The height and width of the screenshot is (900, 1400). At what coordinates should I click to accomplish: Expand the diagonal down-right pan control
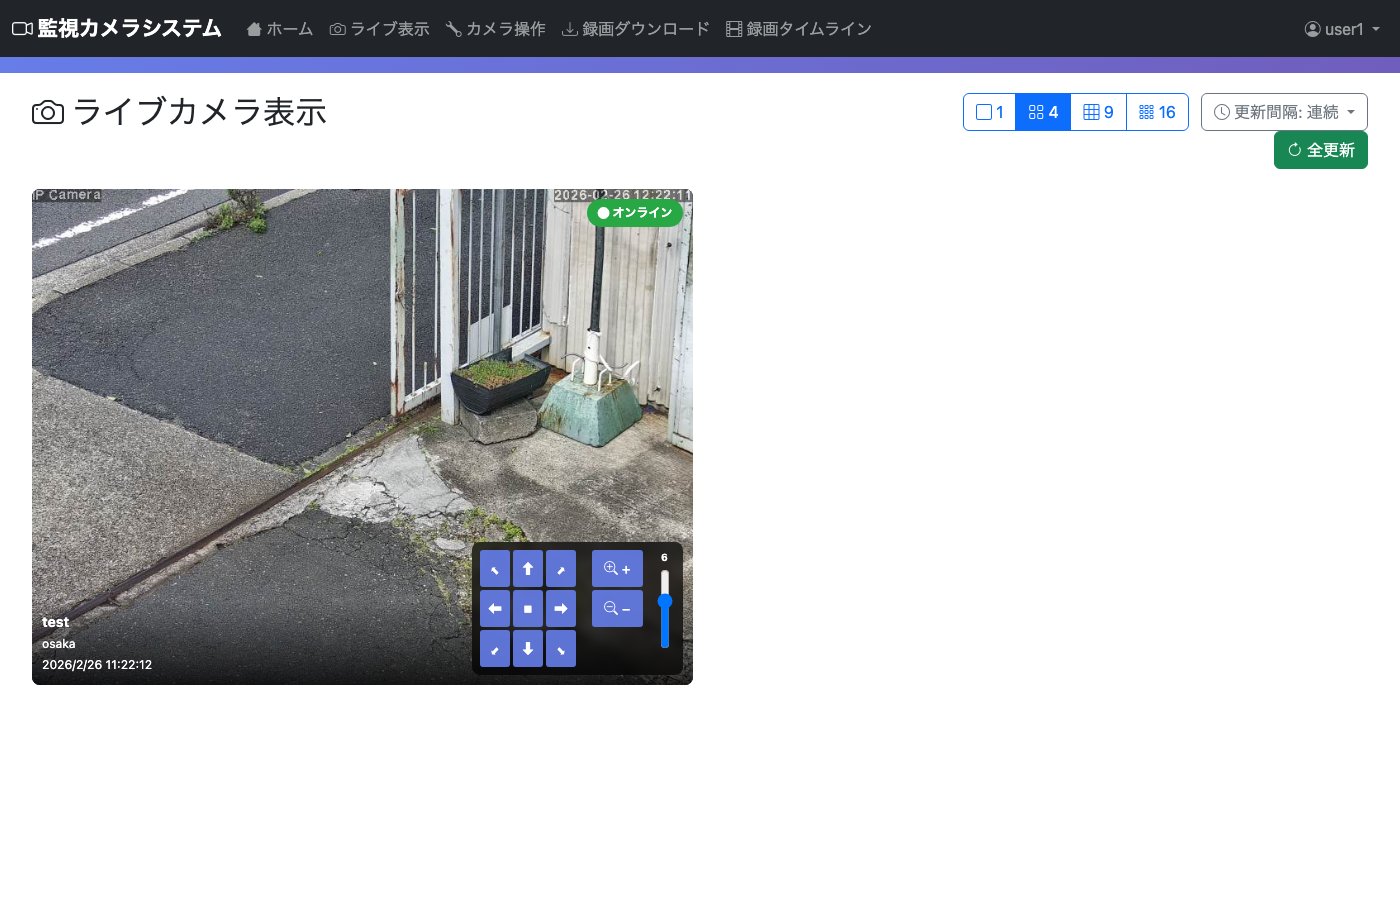pos(561,648)
